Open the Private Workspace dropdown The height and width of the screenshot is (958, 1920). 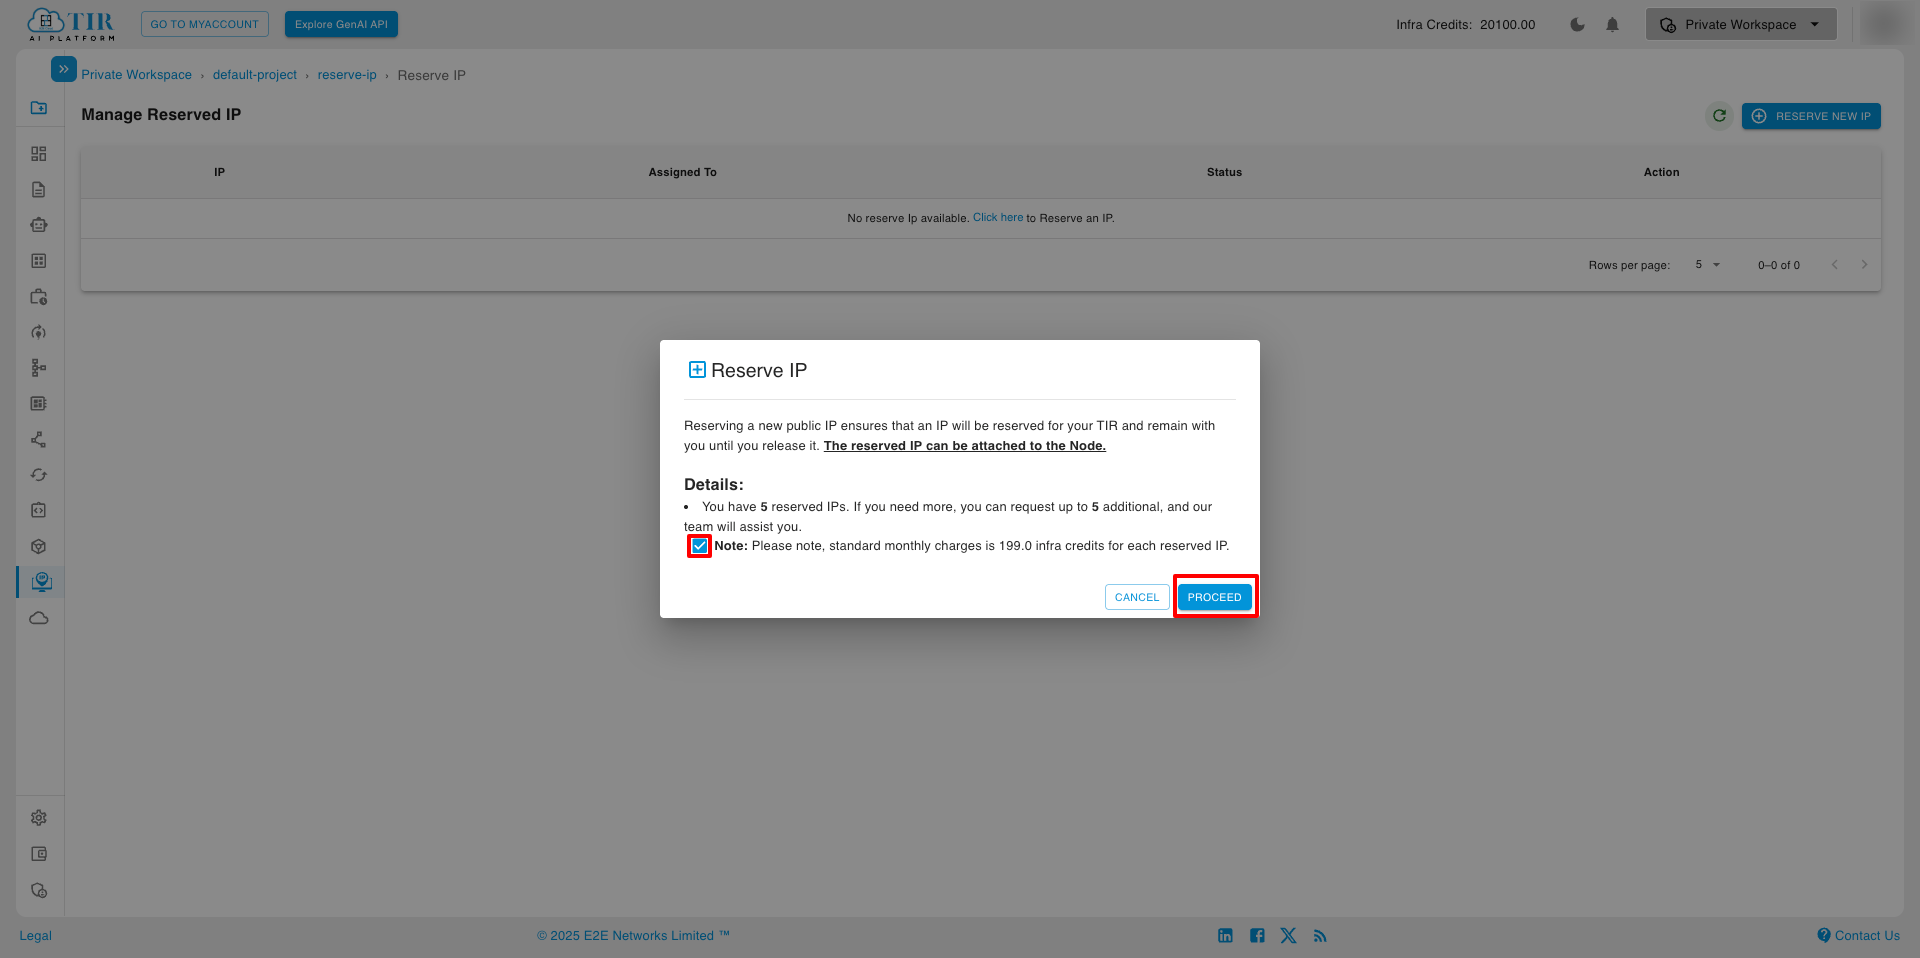[x=1740, y=24]
